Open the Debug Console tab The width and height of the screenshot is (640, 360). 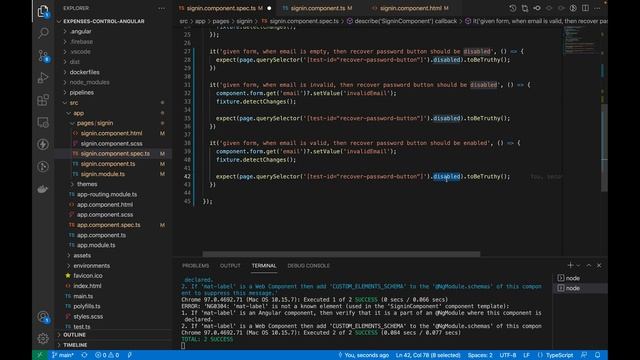pyautogui.click(x=309, y=266)
